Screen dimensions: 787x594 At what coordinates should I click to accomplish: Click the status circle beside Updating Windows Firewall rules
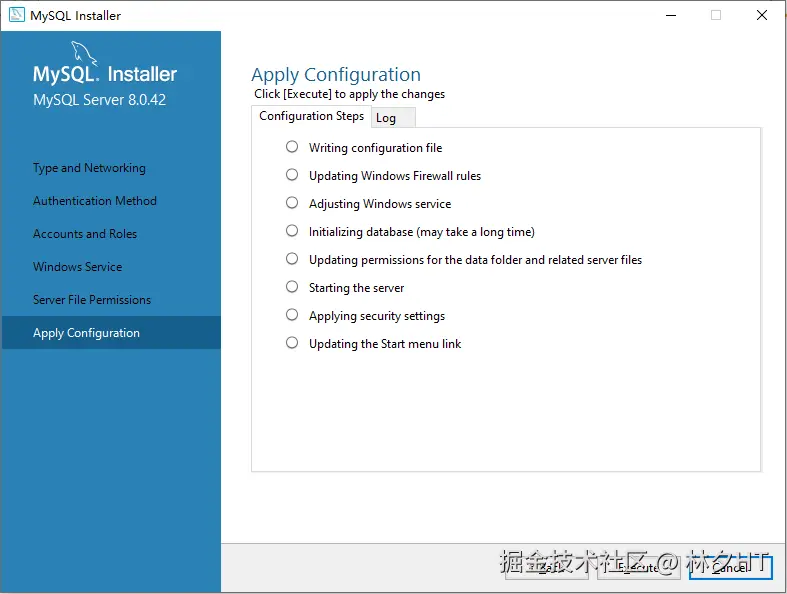click(x=292, y=175)
